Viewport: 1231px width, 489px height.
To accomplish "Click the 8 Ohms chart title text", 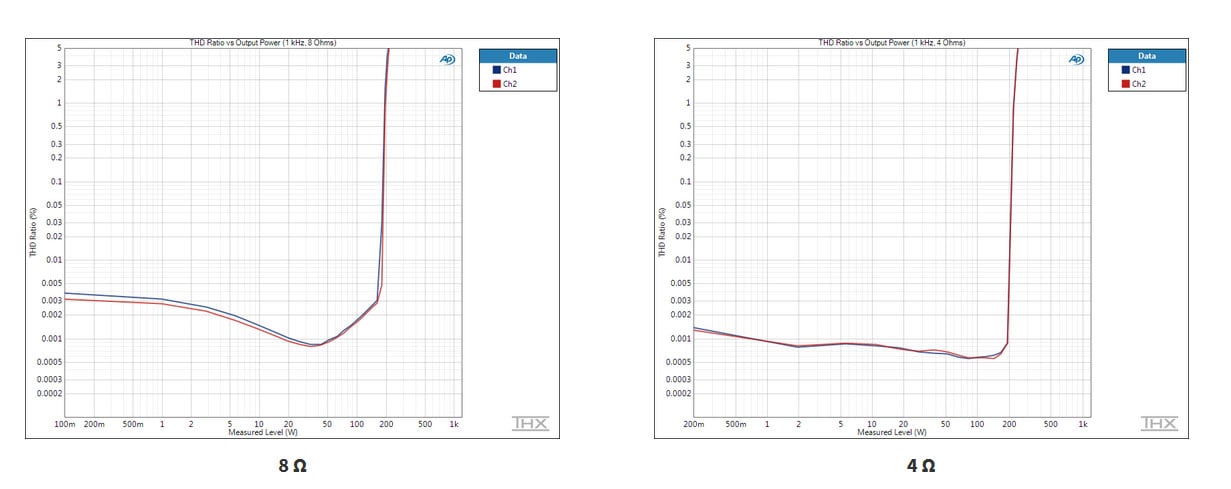I will 263,42.
